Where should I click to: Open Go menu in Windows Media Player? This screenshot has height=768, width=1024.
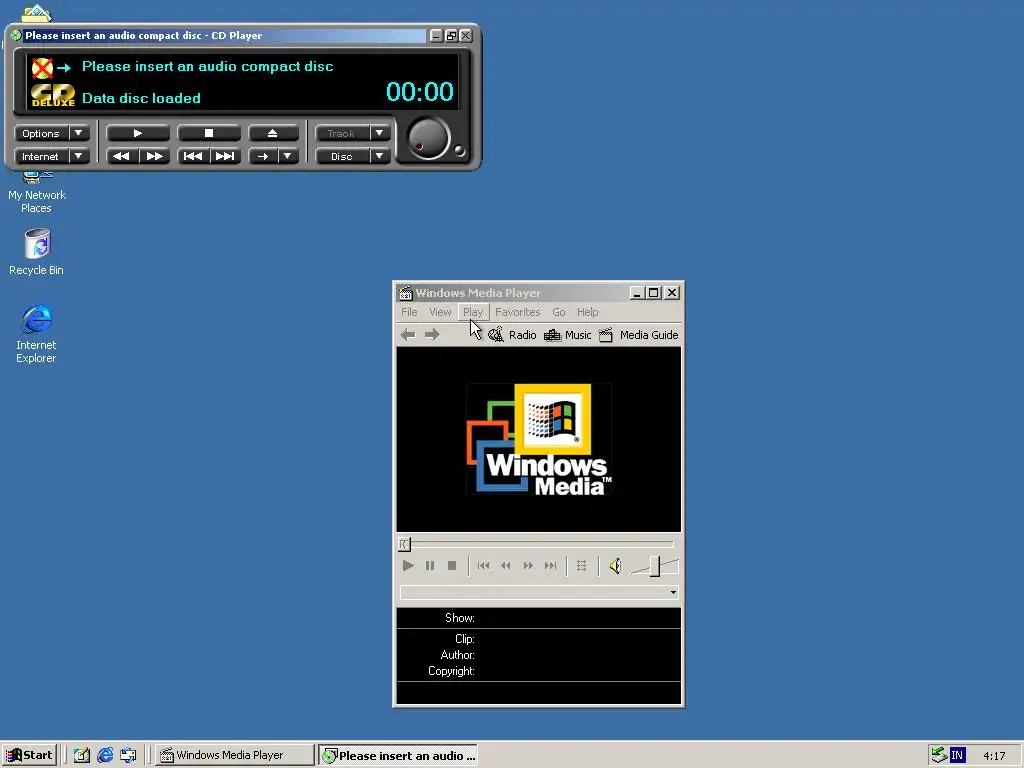559,312
